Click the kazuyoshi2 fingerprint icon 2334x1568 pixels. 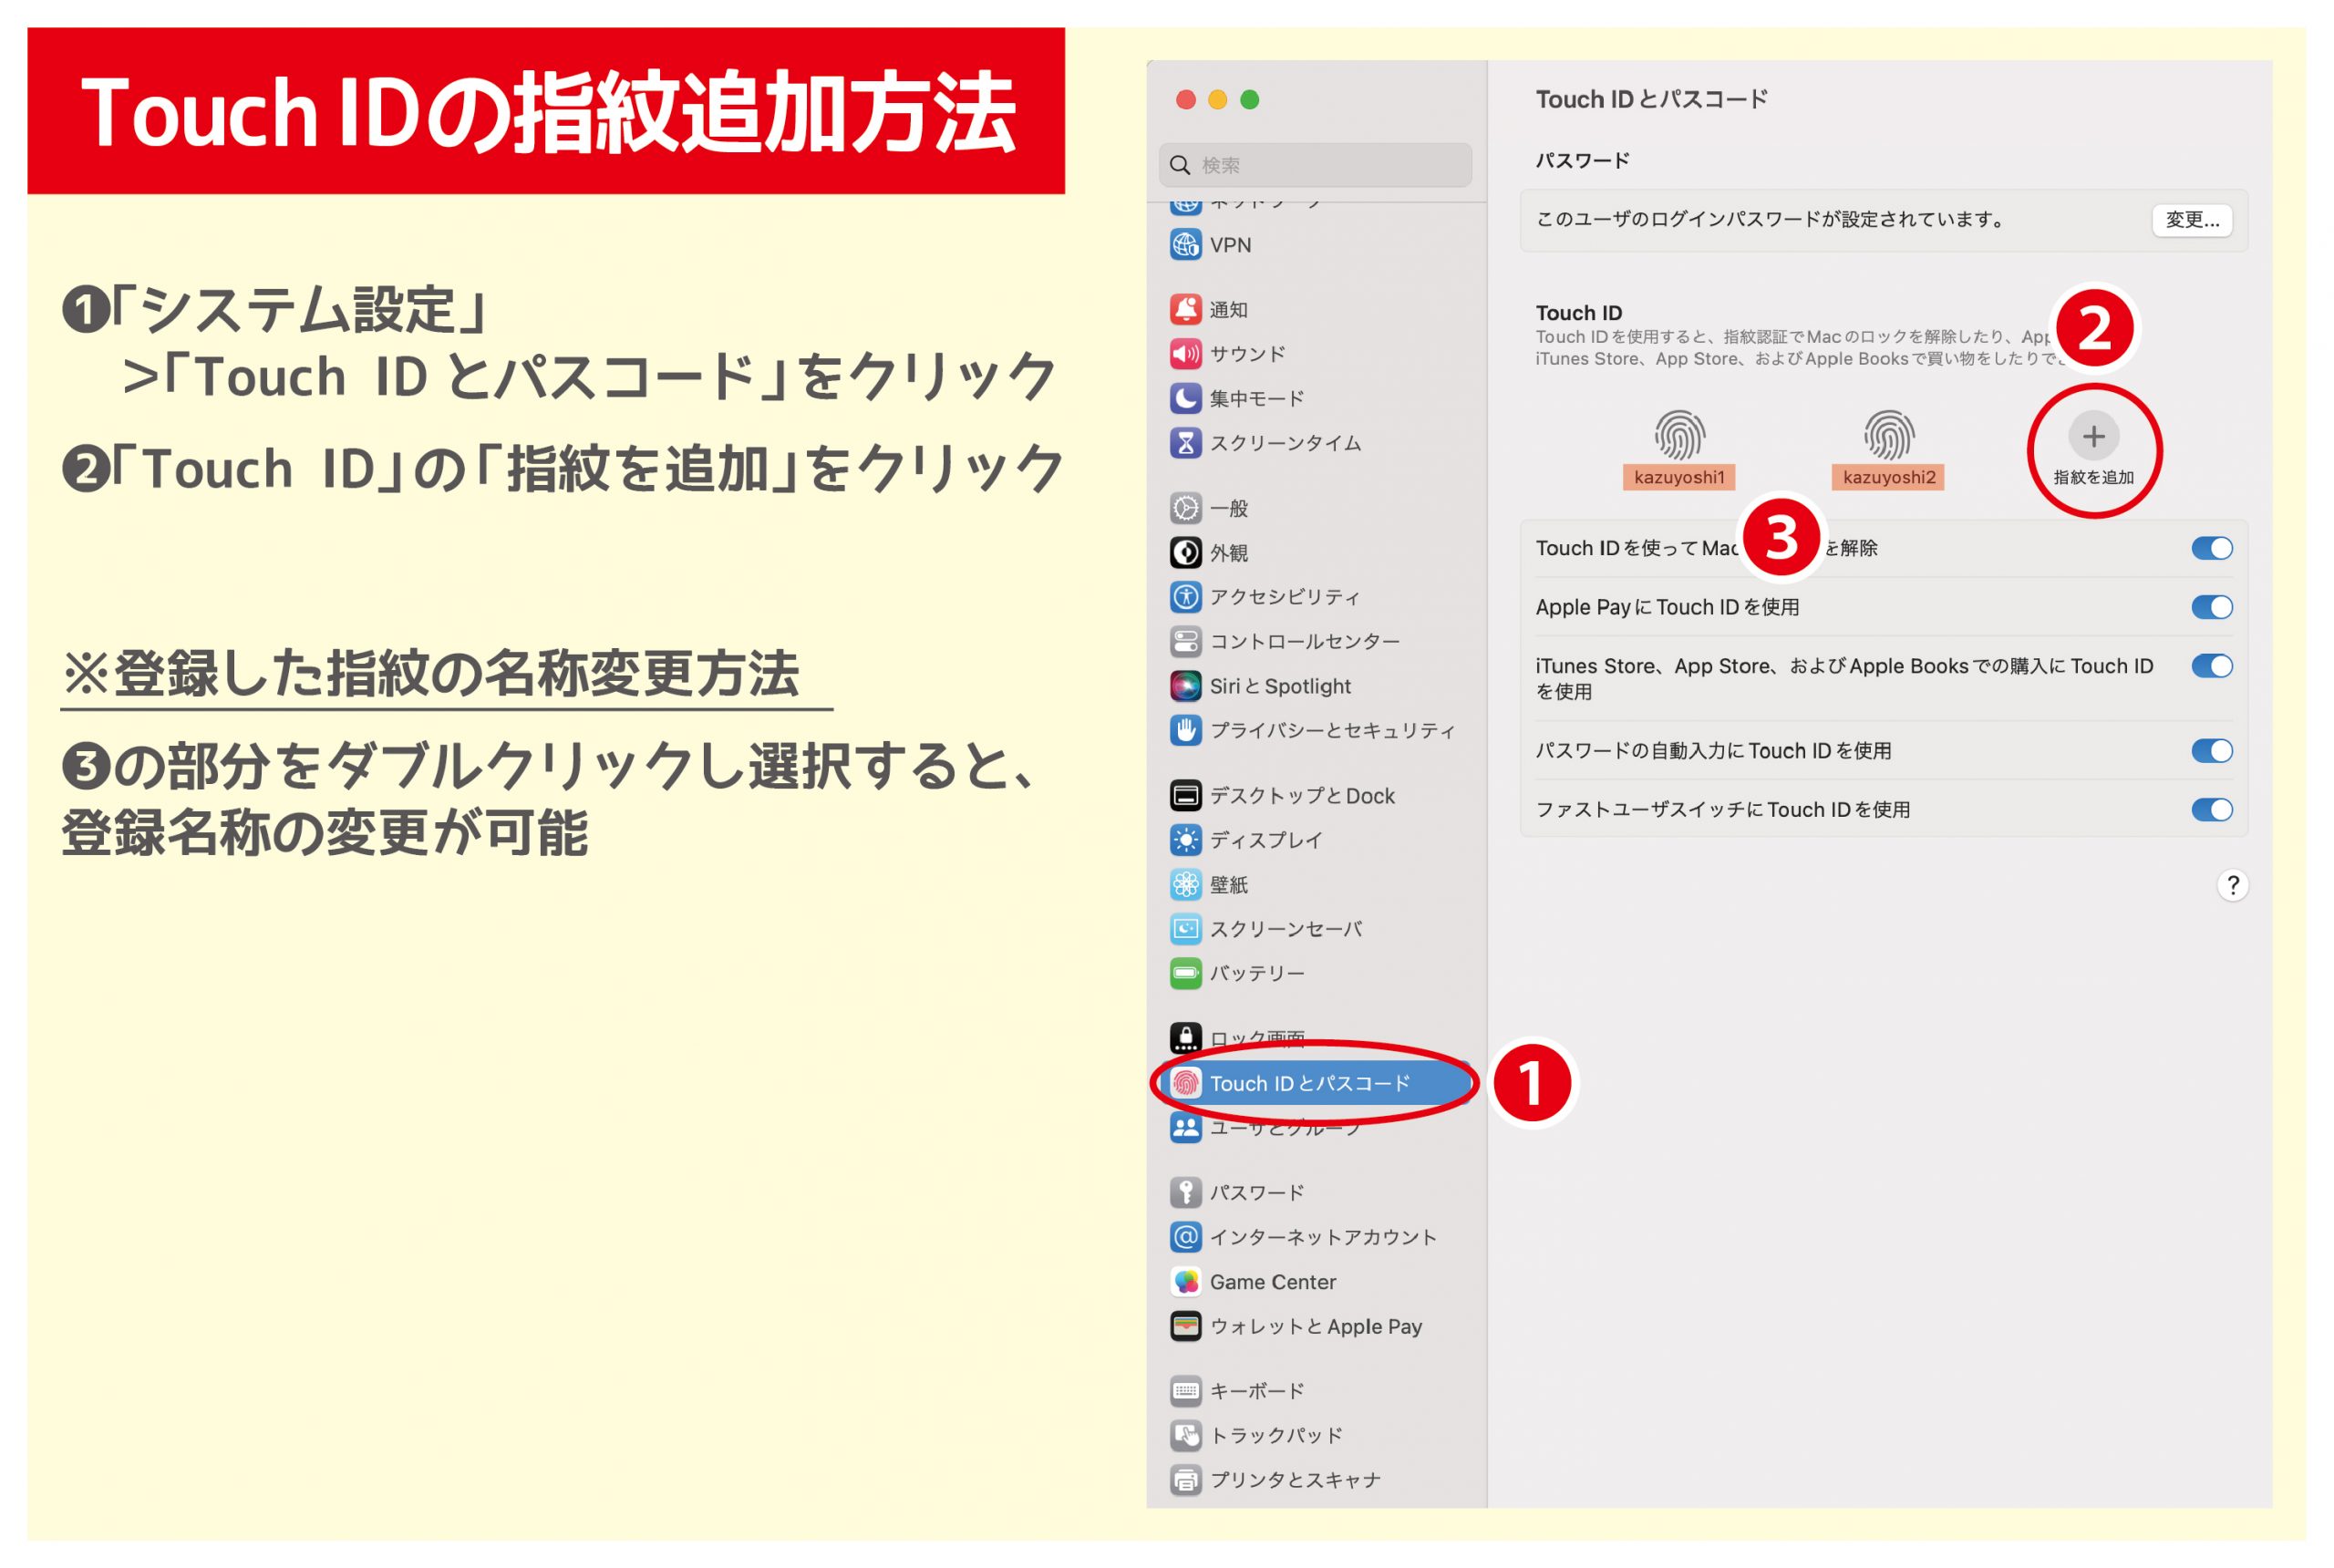[1888, 435]
